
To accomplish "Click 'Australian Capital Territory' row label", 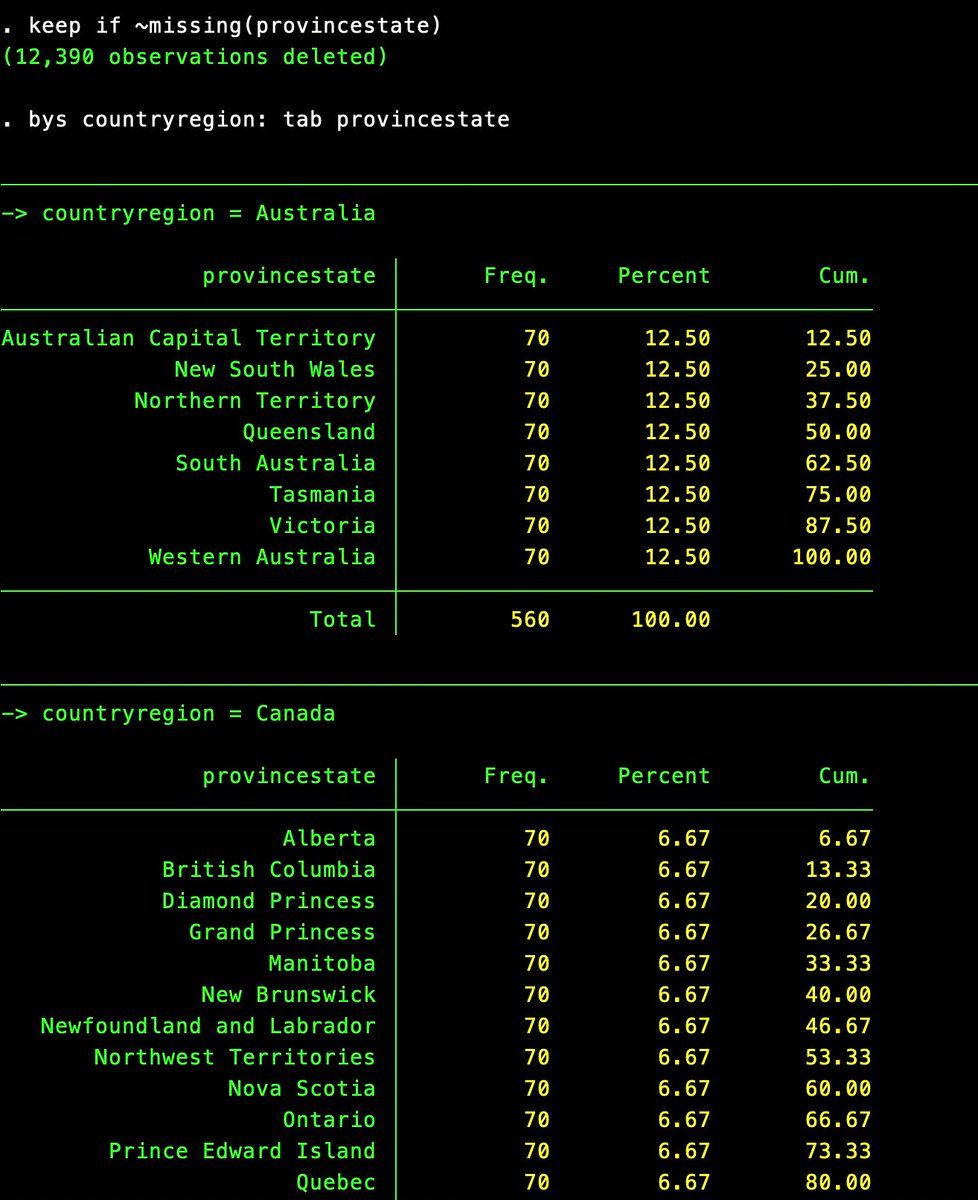I will tap(188, 338).
